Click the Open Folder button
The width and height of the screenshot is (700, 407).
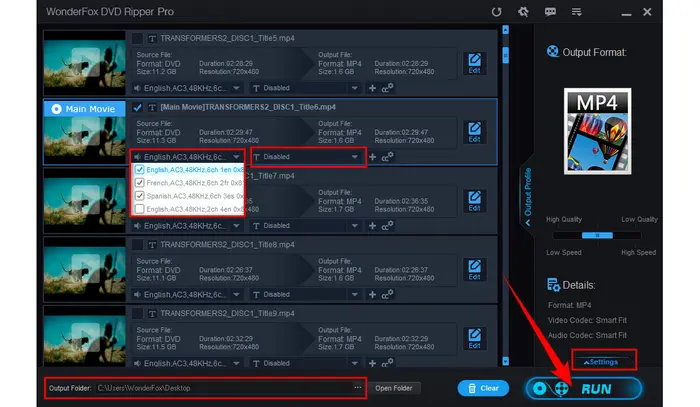tap(394, 388)
